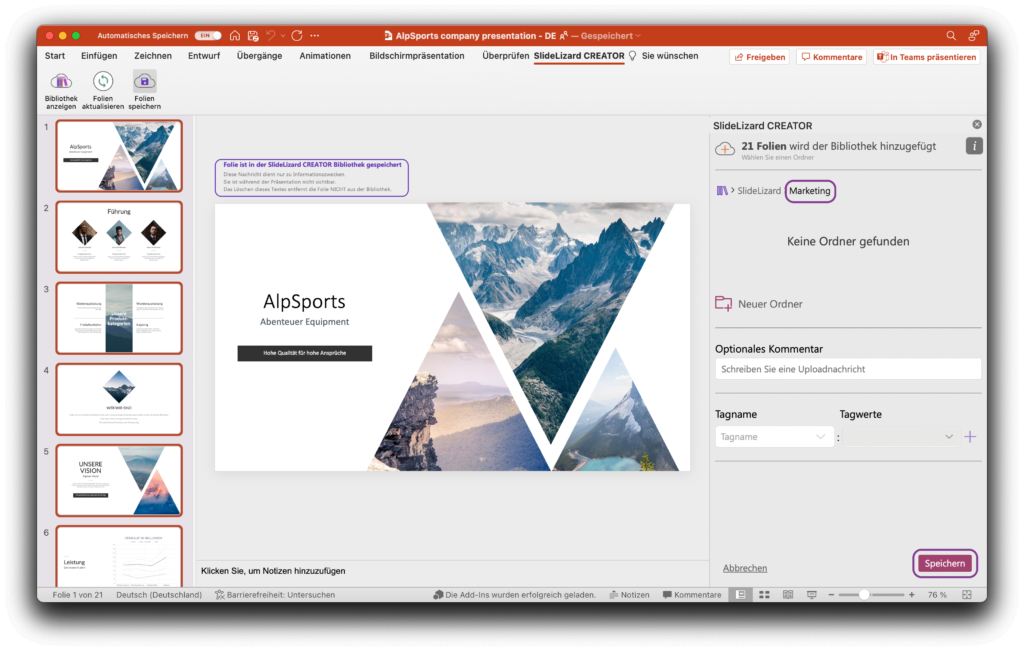This screenshot has width=1024, height=651.
Task: Click Deutsch (Deutschland) language in status bar
Action: tap(159, 595)
